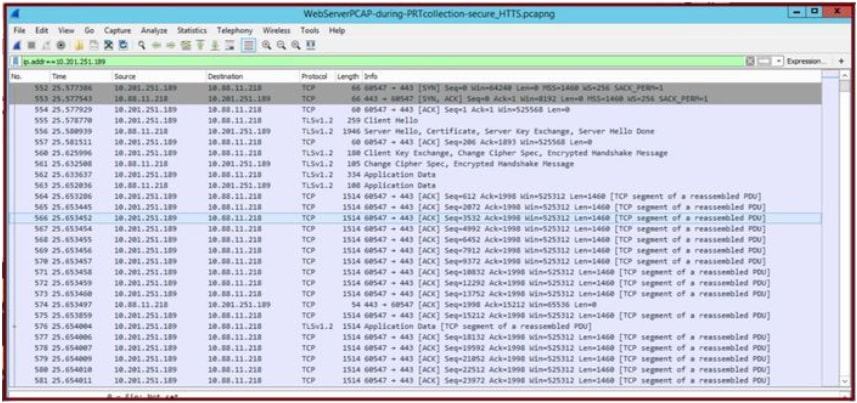857x403 pixels.
Task: Click scrollbar up arrow in packet list
Action: point(844,76)
